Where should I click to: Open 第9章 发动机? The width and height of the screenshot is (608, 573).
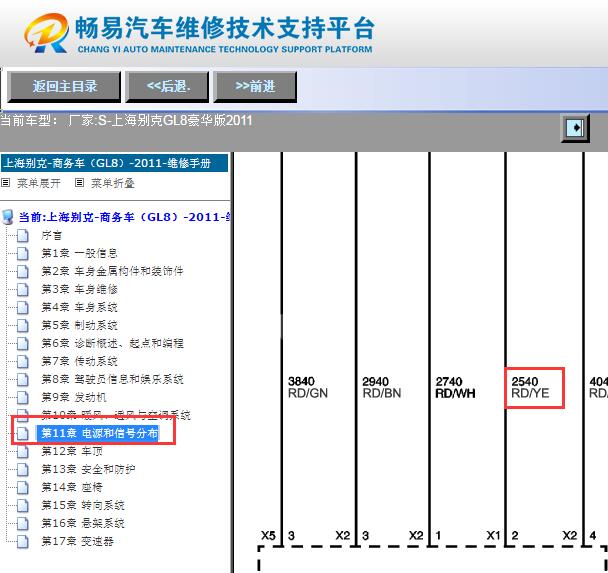74,397
